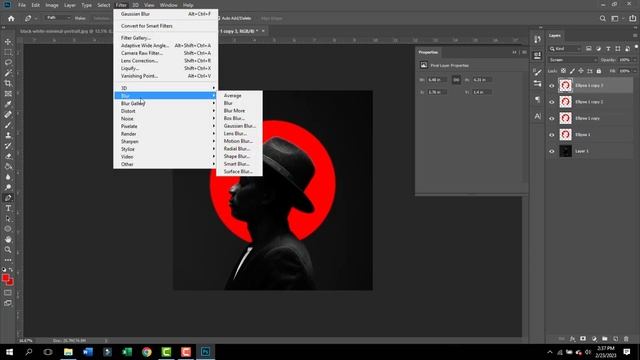Switch to the Layers tab
The image size is (640, 360).
click(554, 36)
